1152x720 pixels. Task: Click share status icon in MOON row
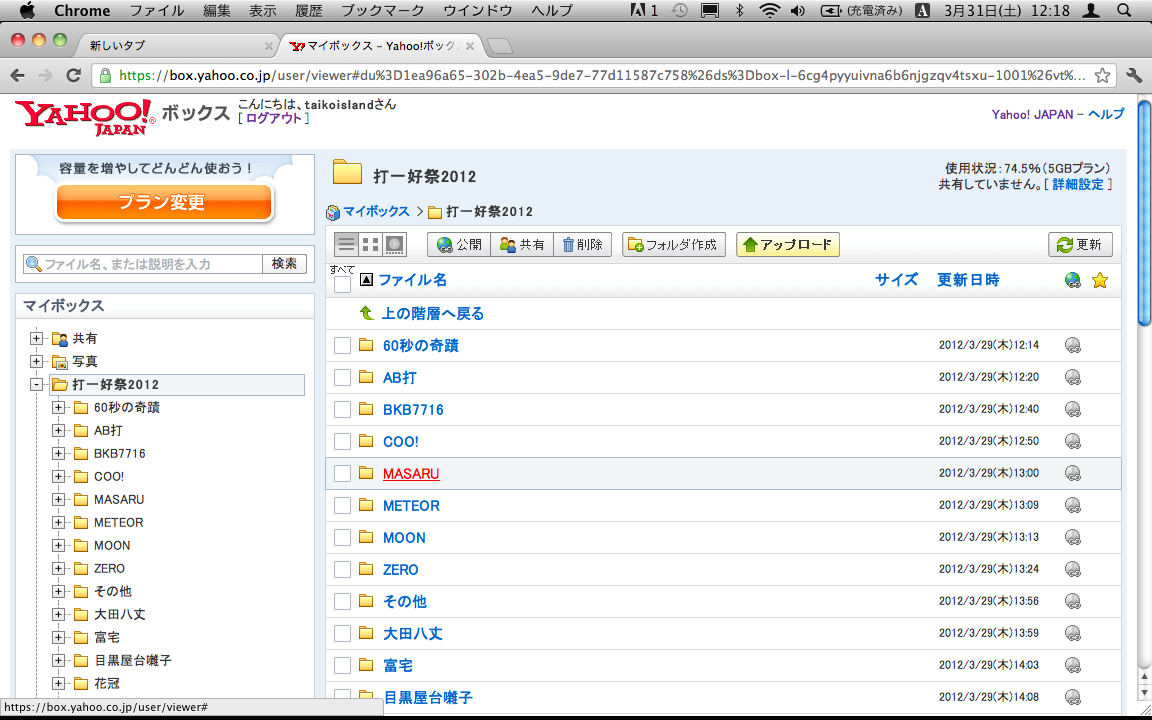click(x=1073, y=537)
